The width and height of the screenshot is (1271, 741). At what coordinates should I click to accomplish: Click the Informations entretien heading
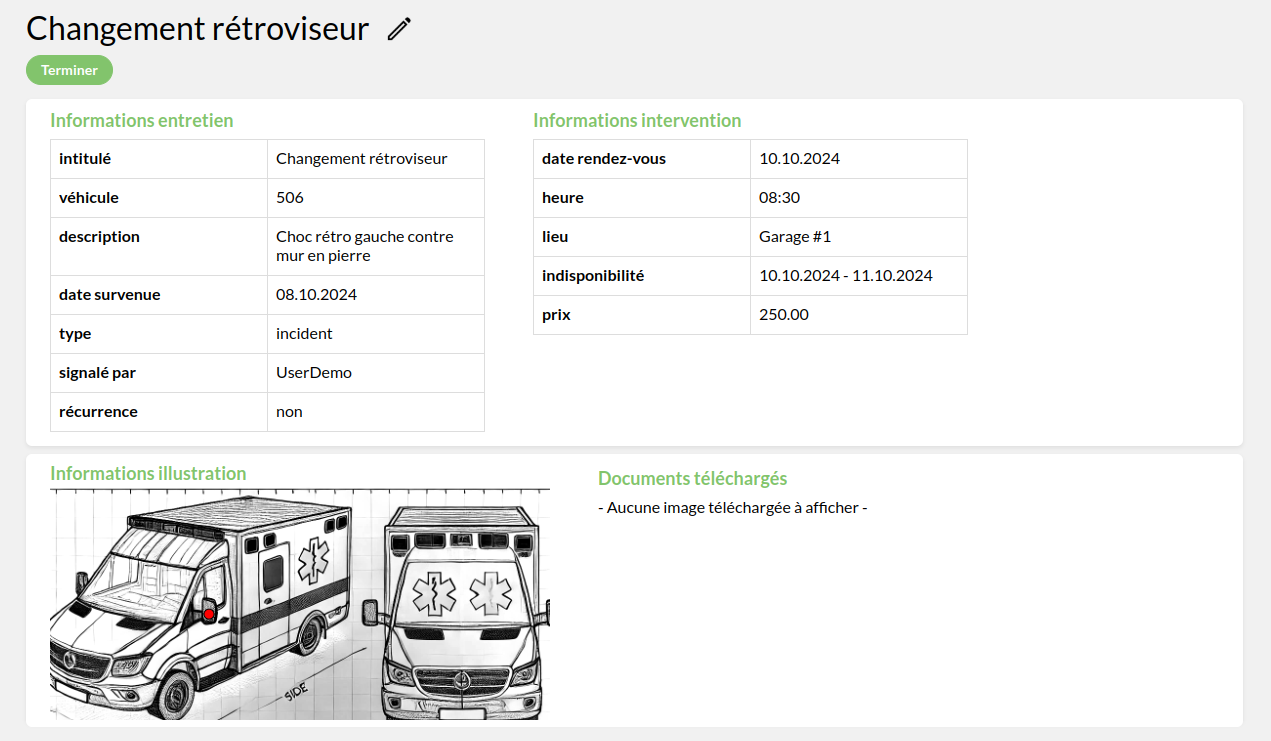142,120
